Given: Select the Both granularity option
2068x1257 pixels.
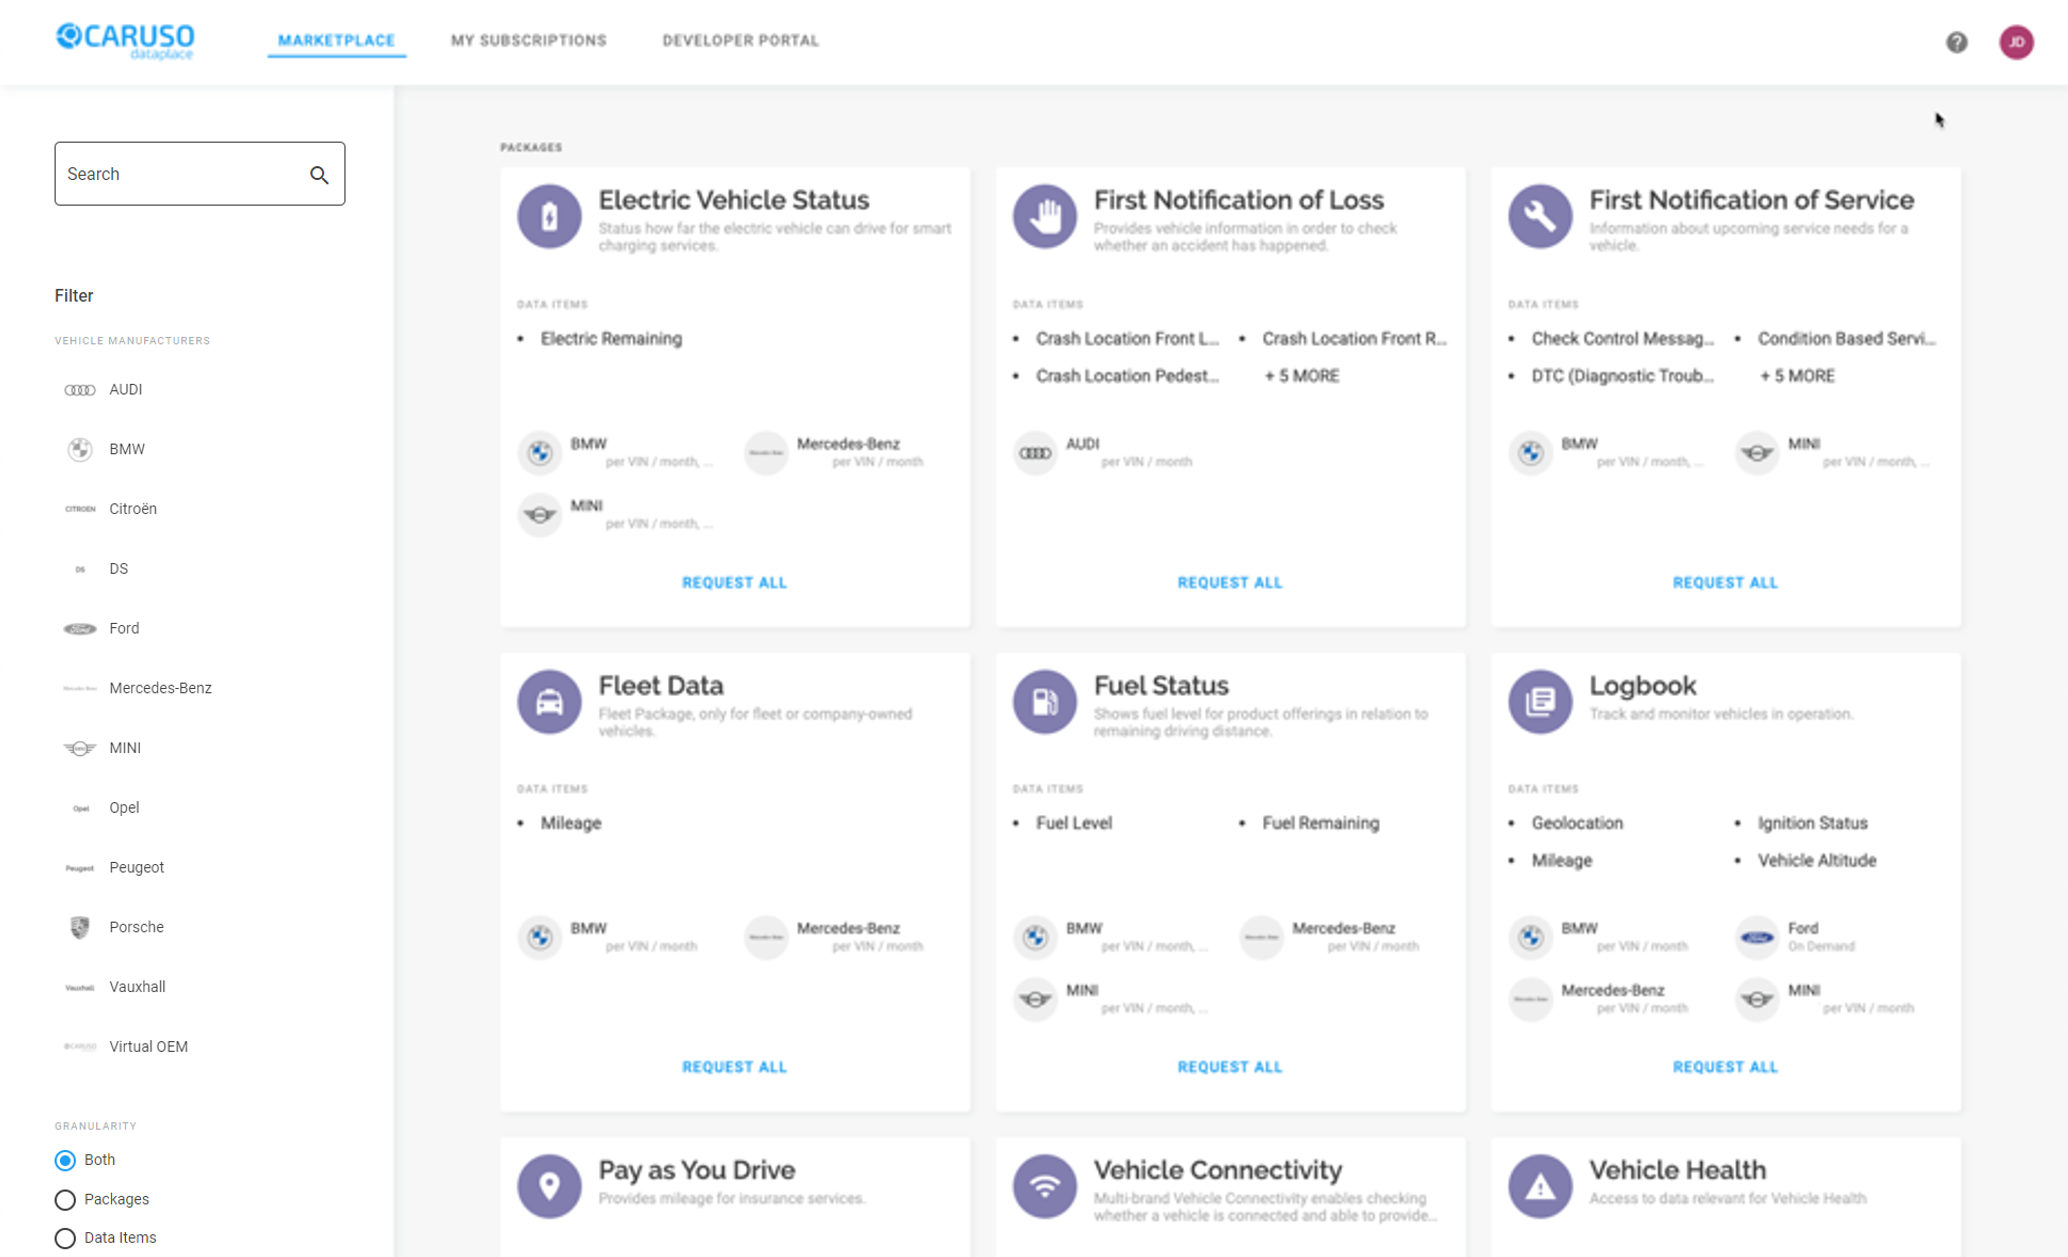Looking at the screenshot, I should click(65, 1160).
